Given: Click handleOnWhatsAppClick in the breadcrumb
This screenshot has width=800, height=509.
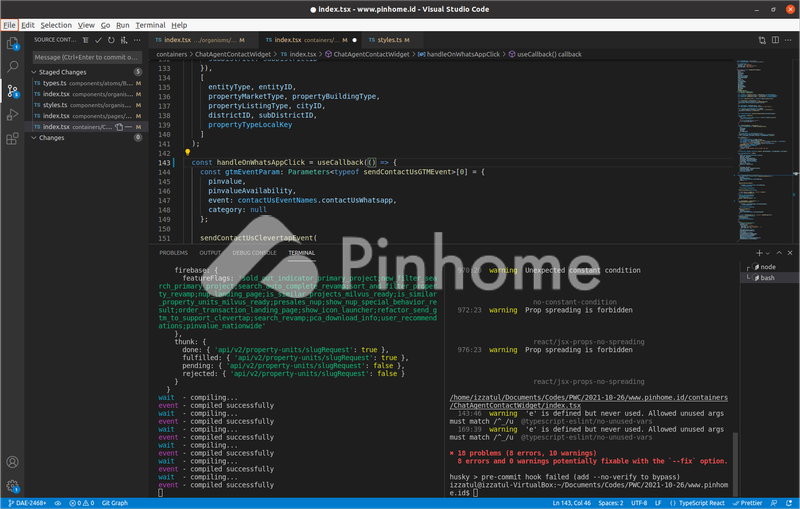Looking at the screenshot, I should [x=459, y=54].
